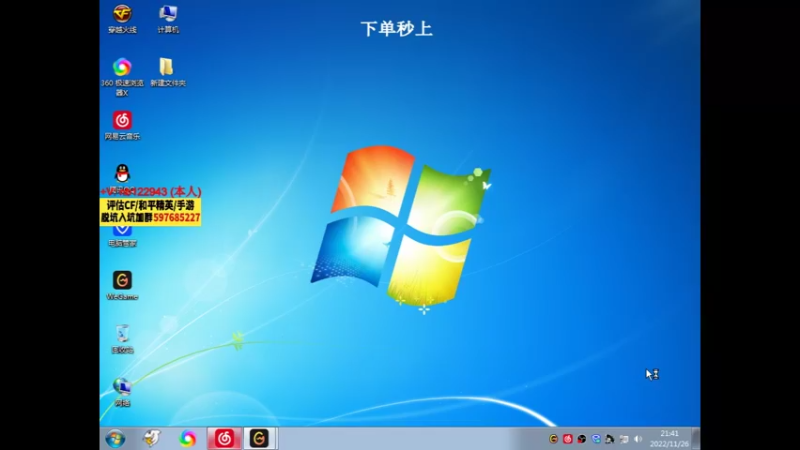Open the 计算机 desktop icon
The height and width of the screenshot is (450, 800).
168,19
